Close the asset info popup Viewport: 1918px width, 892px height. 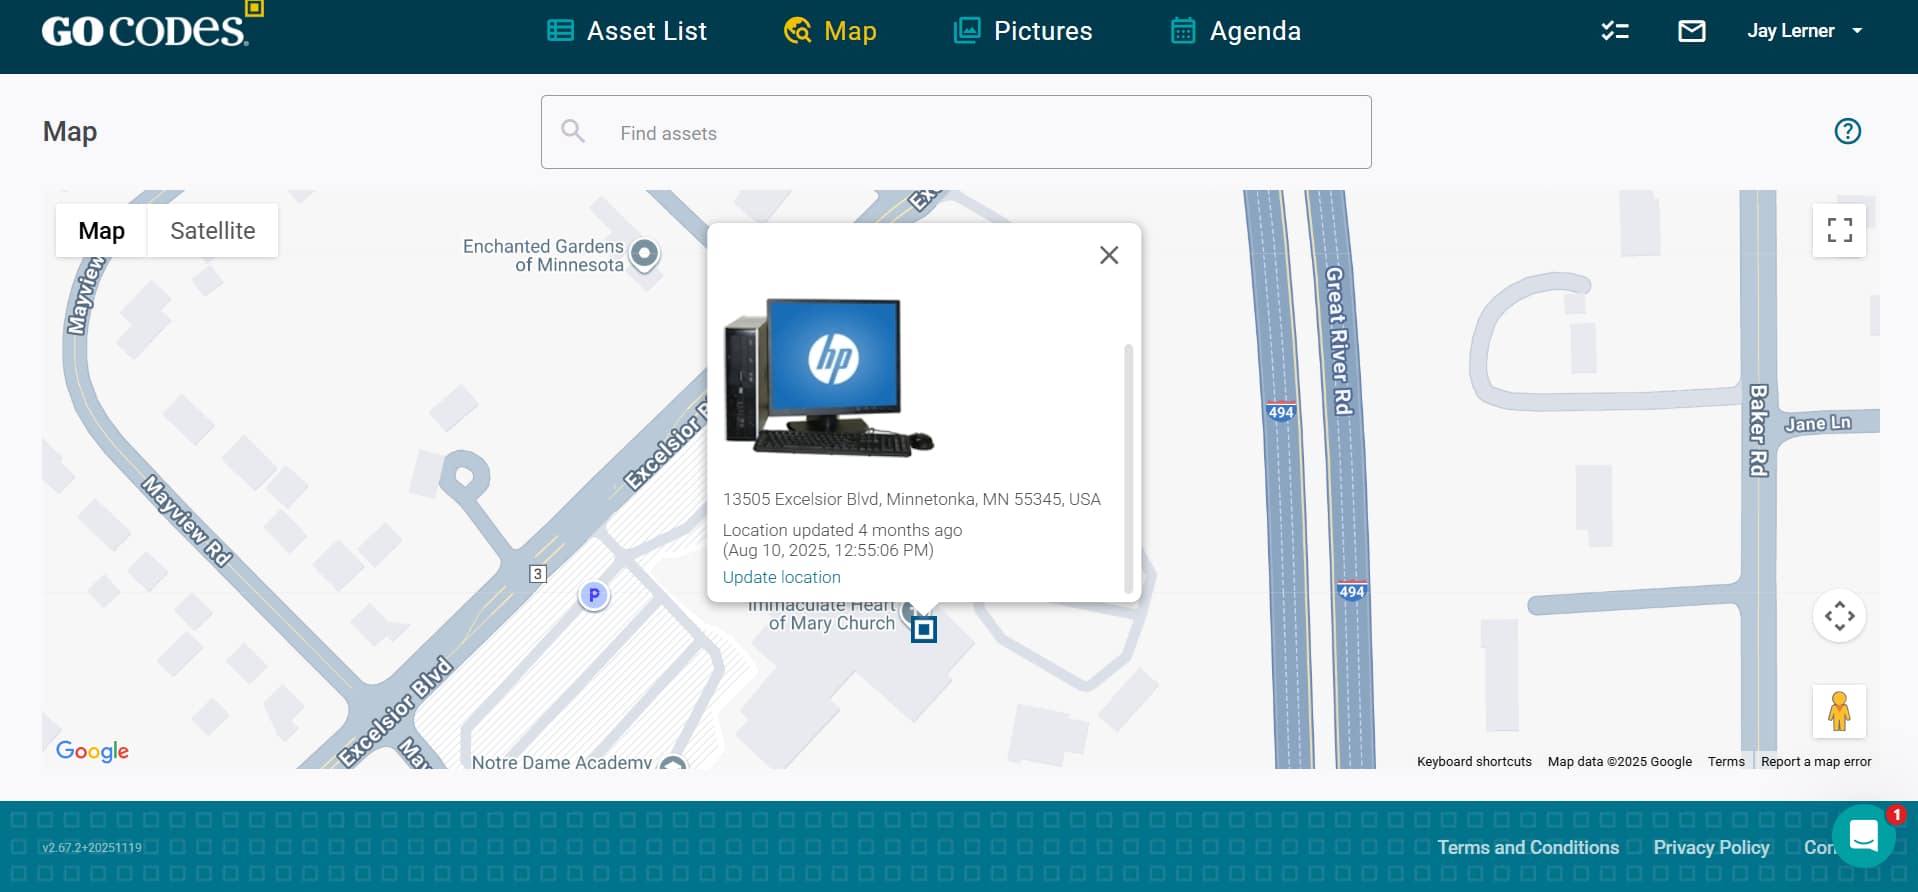click(x=1108, y=255)
